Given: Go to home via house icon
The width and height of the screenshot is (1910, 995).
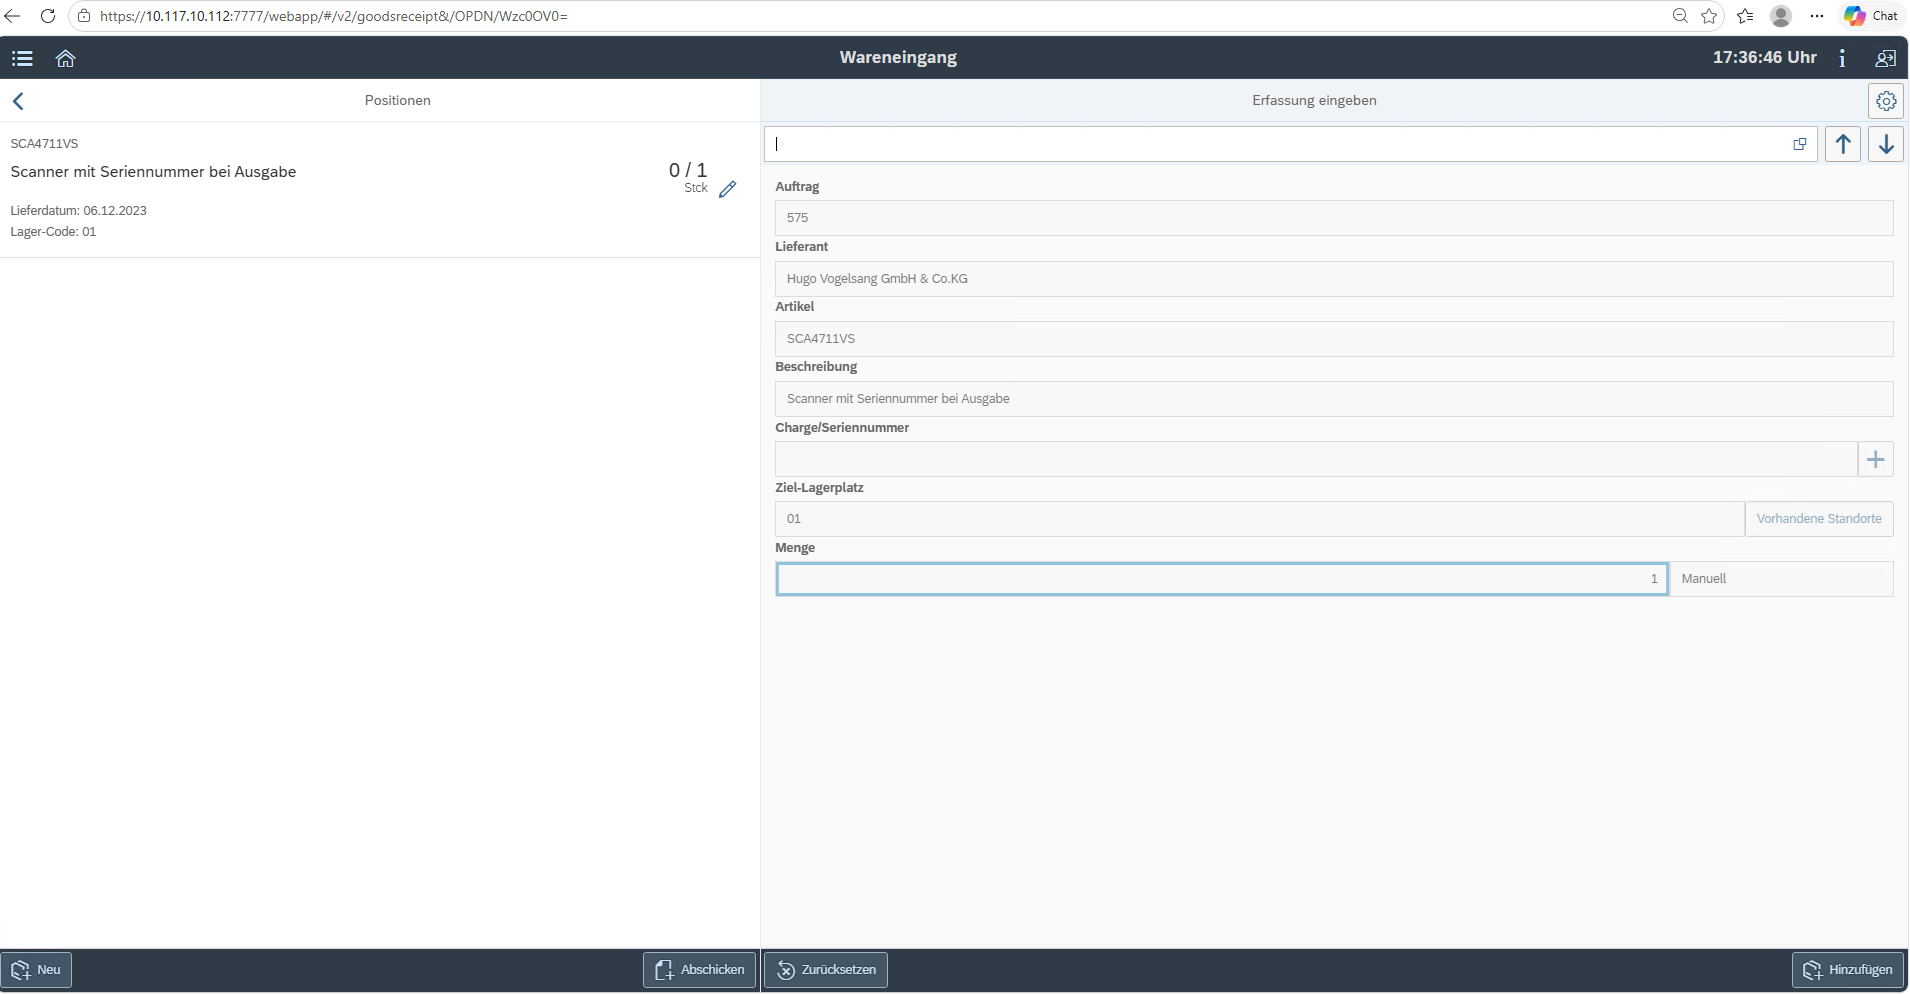Looking at the screenshot, I should [x=66, y=58].
